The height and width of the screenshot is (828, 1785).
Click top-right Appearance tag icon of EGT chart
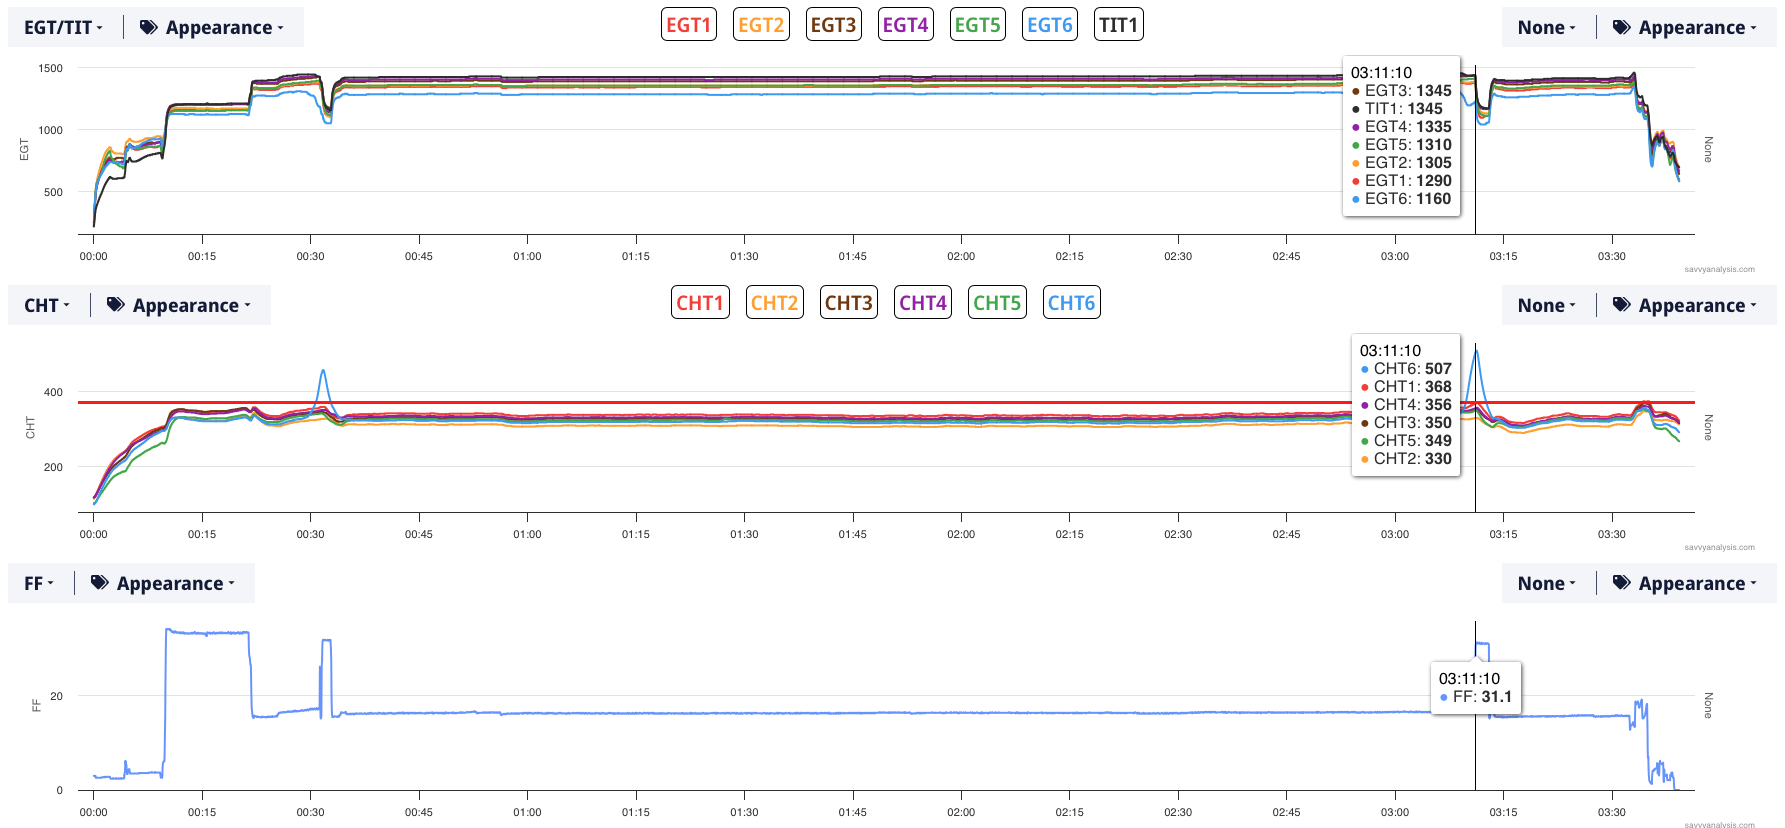1622,28
